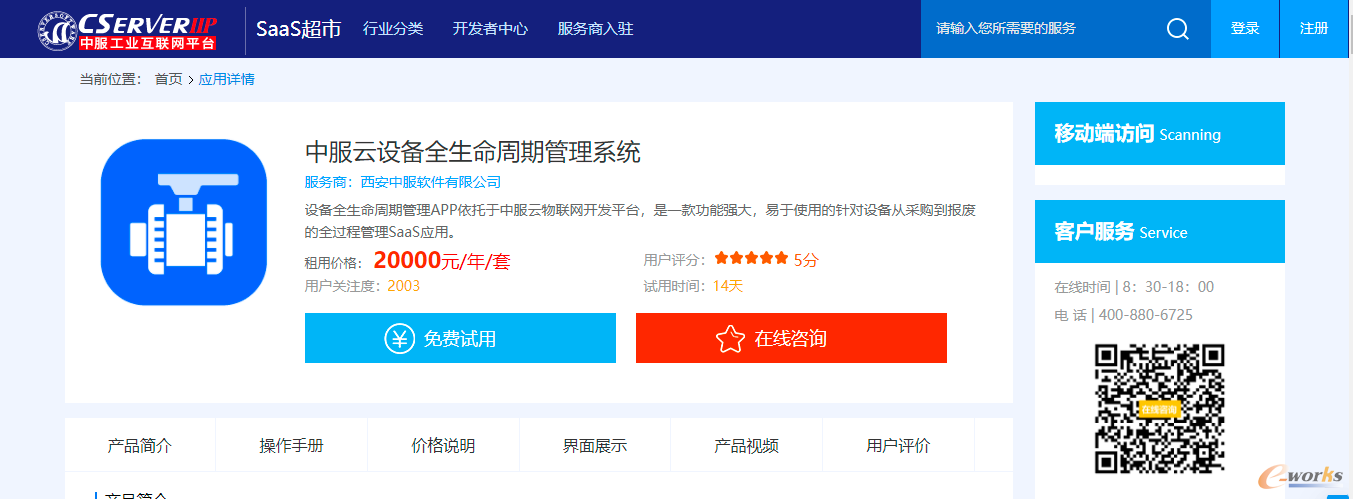The image size is (1353, 499).
Task: Click the 用户关注度 value 2003
Action: [x=403, y=285]
